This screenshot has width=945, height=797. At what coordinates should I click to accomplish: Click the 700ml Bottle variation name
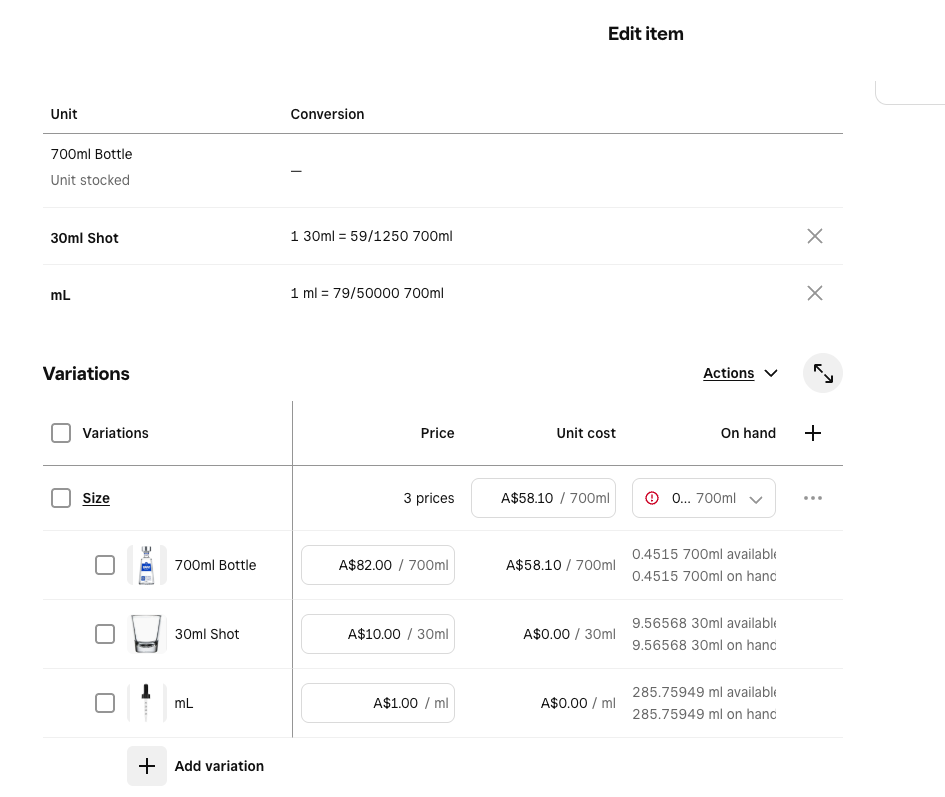(x=215, y=565)
